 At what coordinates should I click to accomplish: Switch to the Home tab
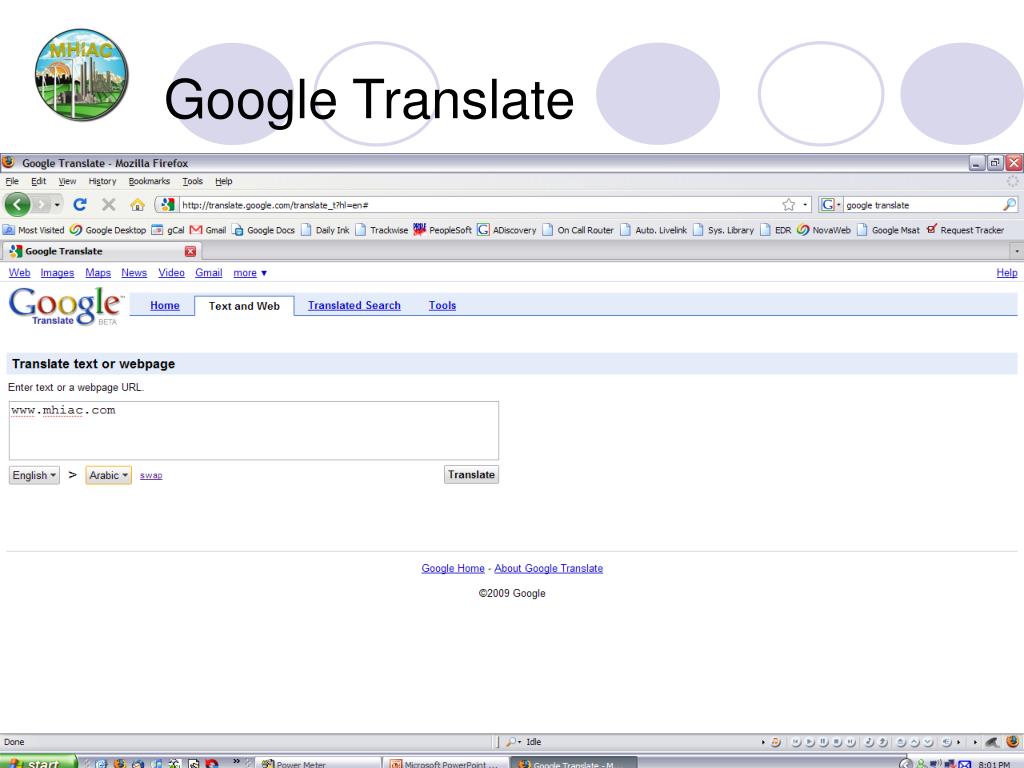coord(165,306)
